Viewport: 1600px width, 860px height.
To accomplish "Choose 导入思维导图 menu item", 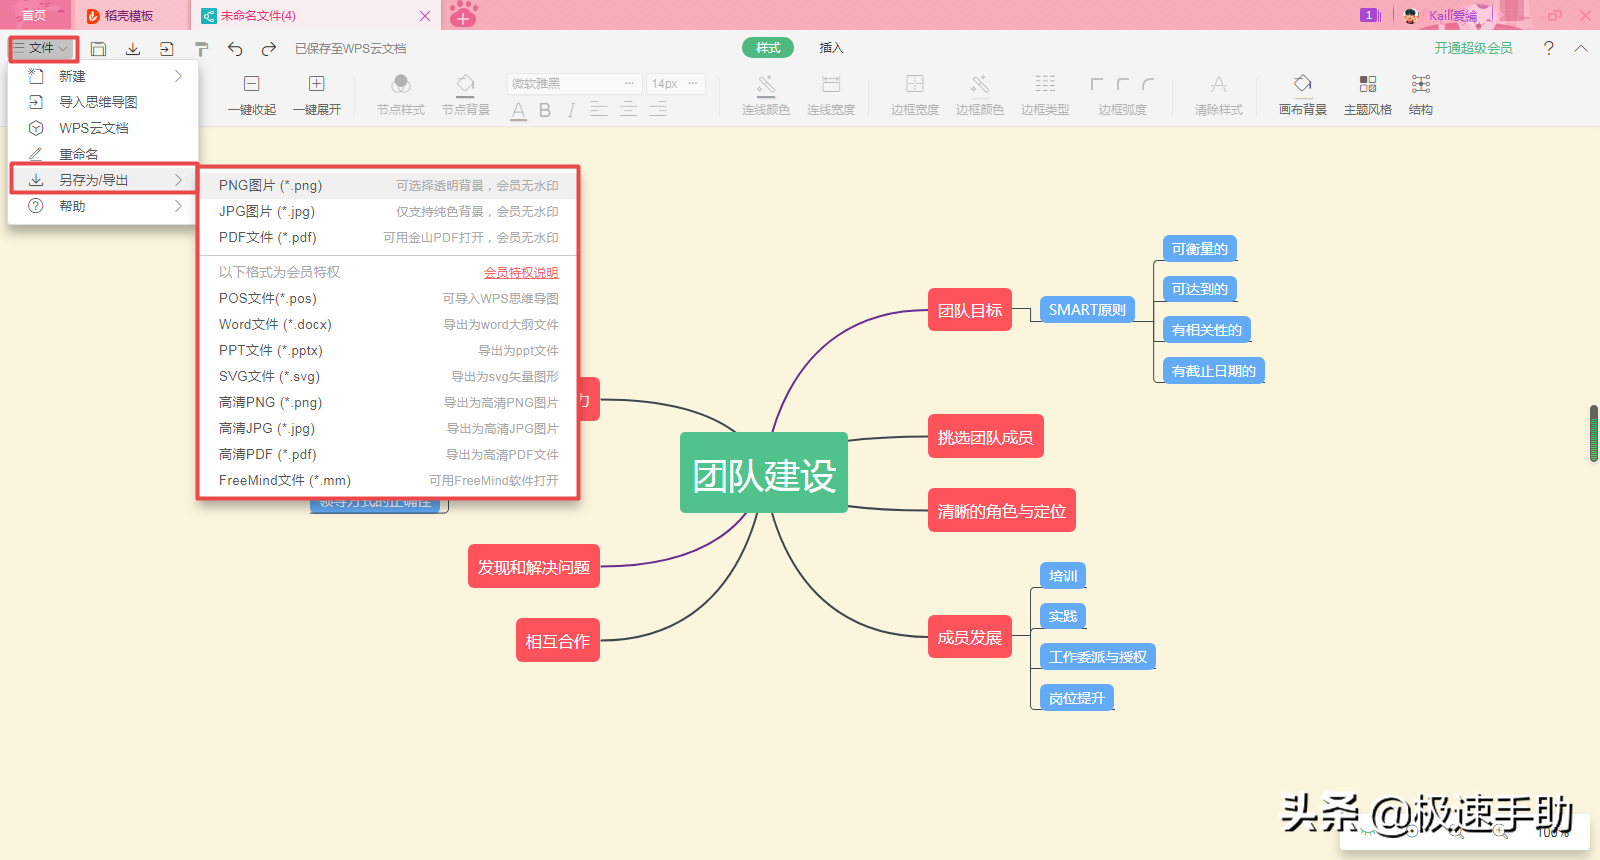I will point(104,102).
